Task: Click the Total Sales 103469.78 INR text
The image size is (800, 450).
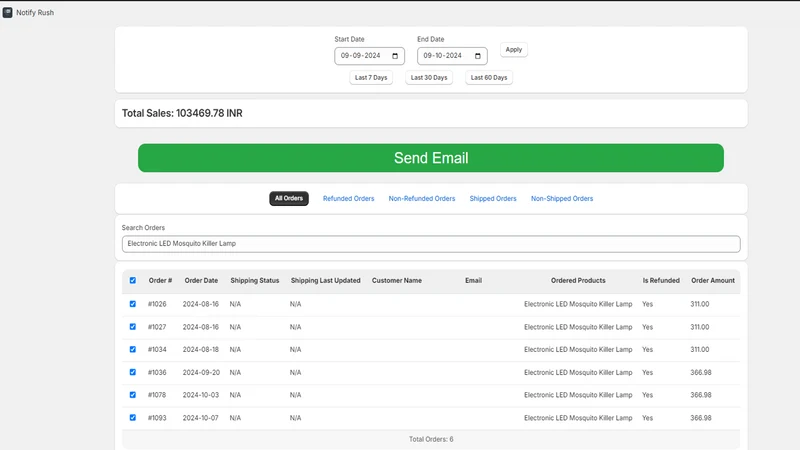Action: (x=182, y=113)
